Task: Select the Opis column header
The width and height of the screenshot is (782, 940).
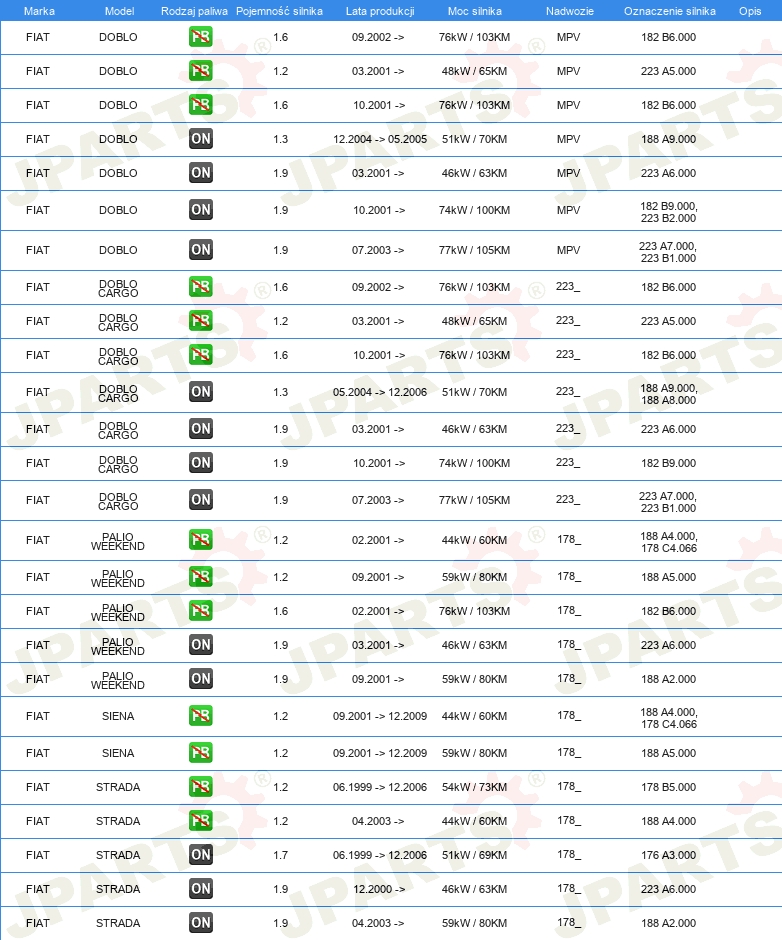Action: coord(750,11)
